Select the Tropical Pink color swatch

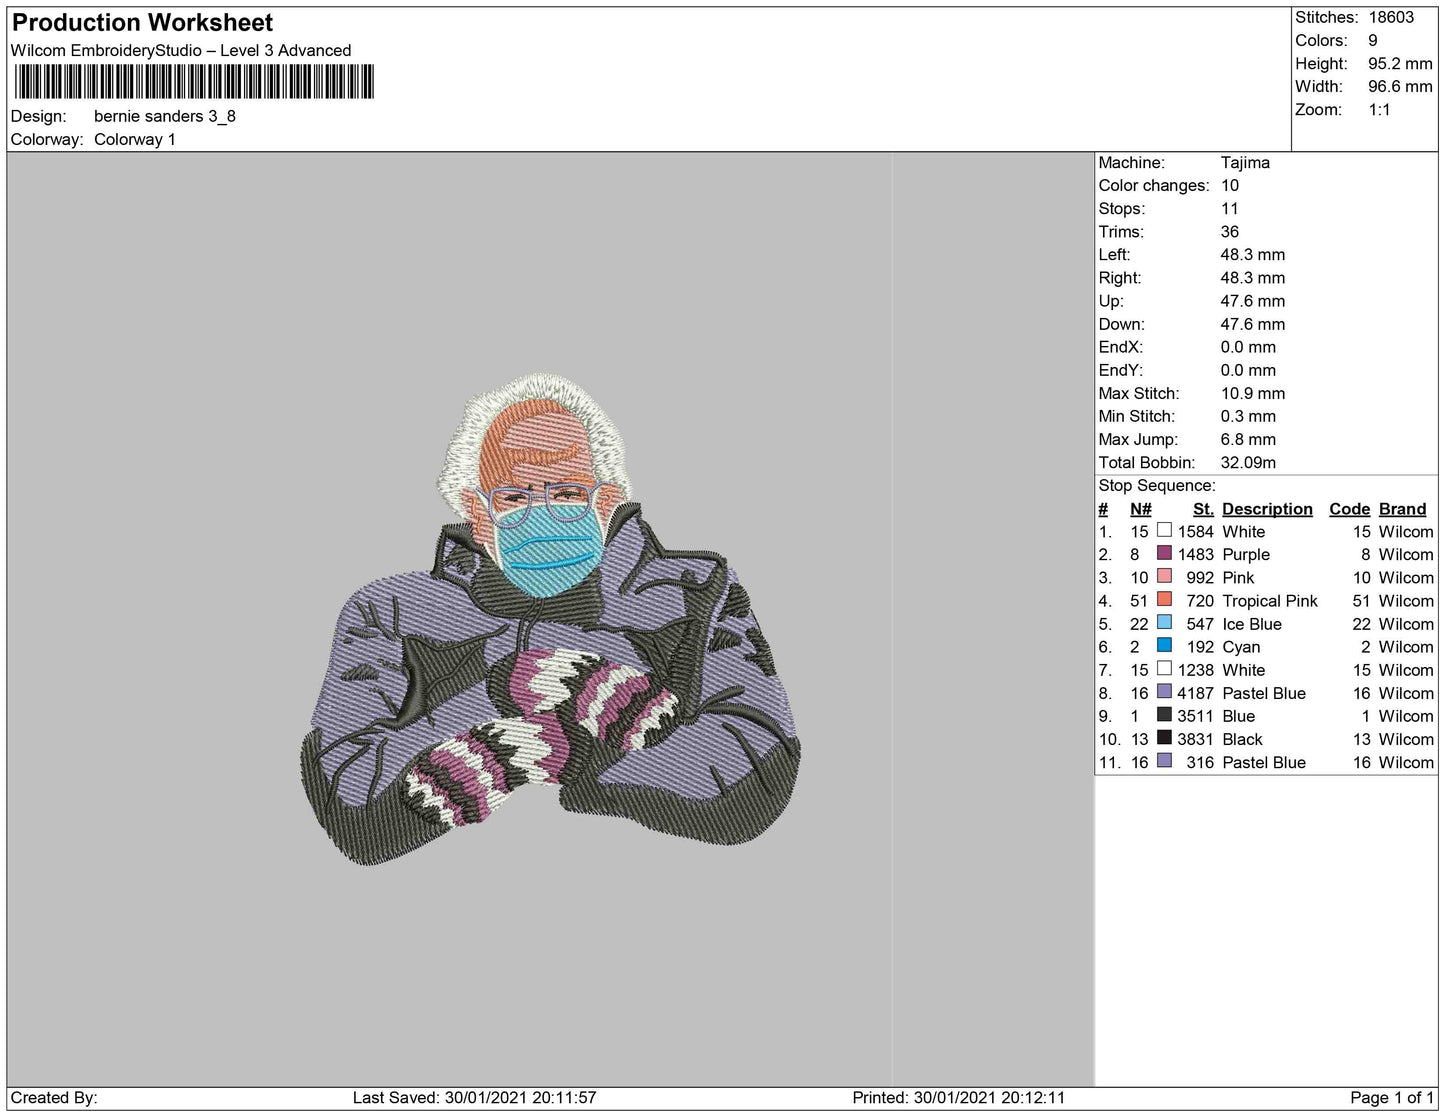[x=1164, y=600]
